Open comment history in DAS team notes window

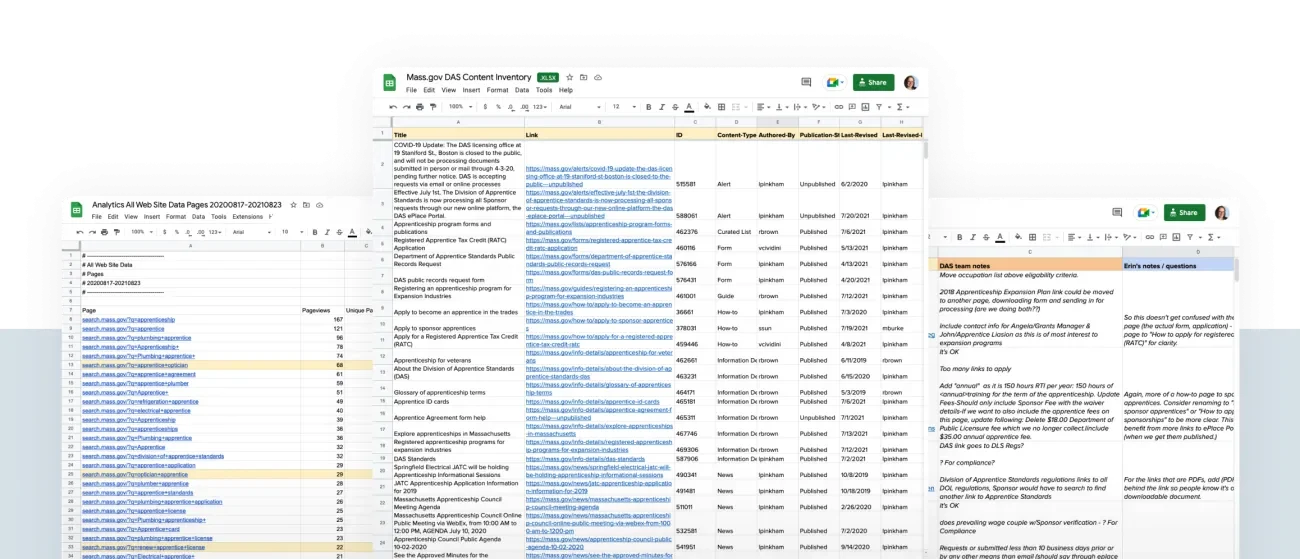click(x=1117, y=212)
